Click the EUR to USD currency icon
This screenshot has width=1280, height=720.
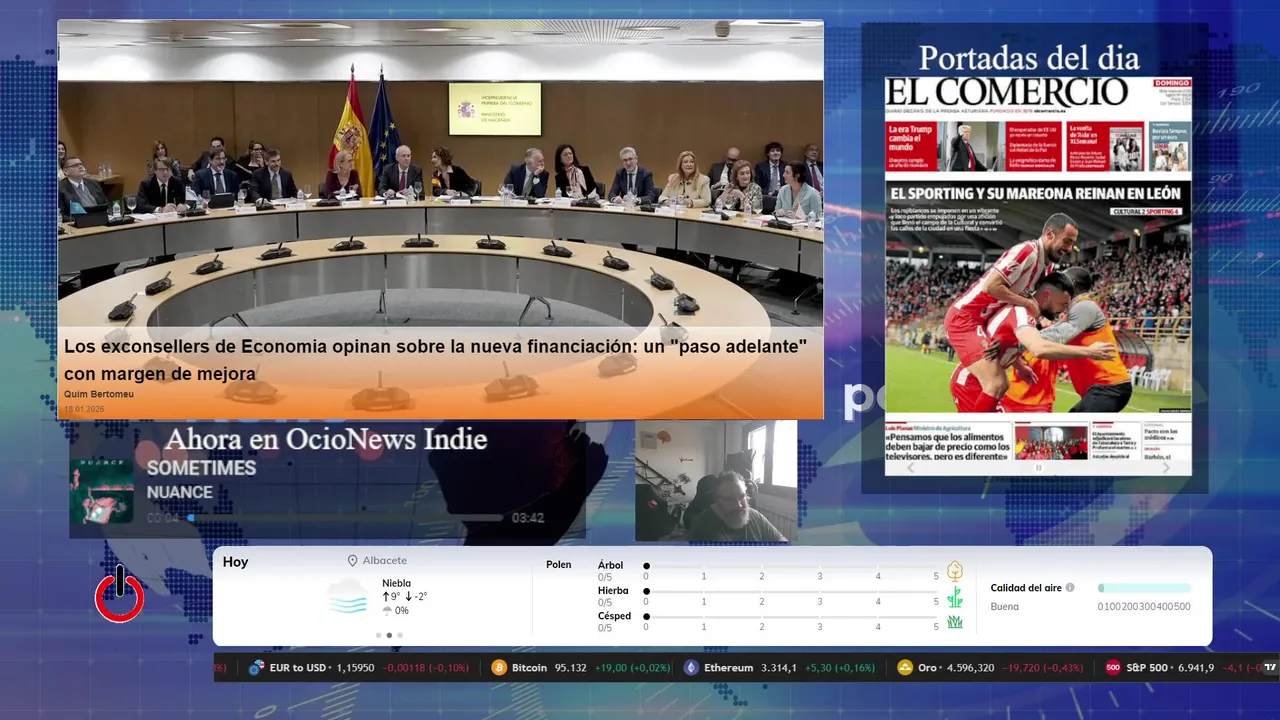click(x=256, y=668)
